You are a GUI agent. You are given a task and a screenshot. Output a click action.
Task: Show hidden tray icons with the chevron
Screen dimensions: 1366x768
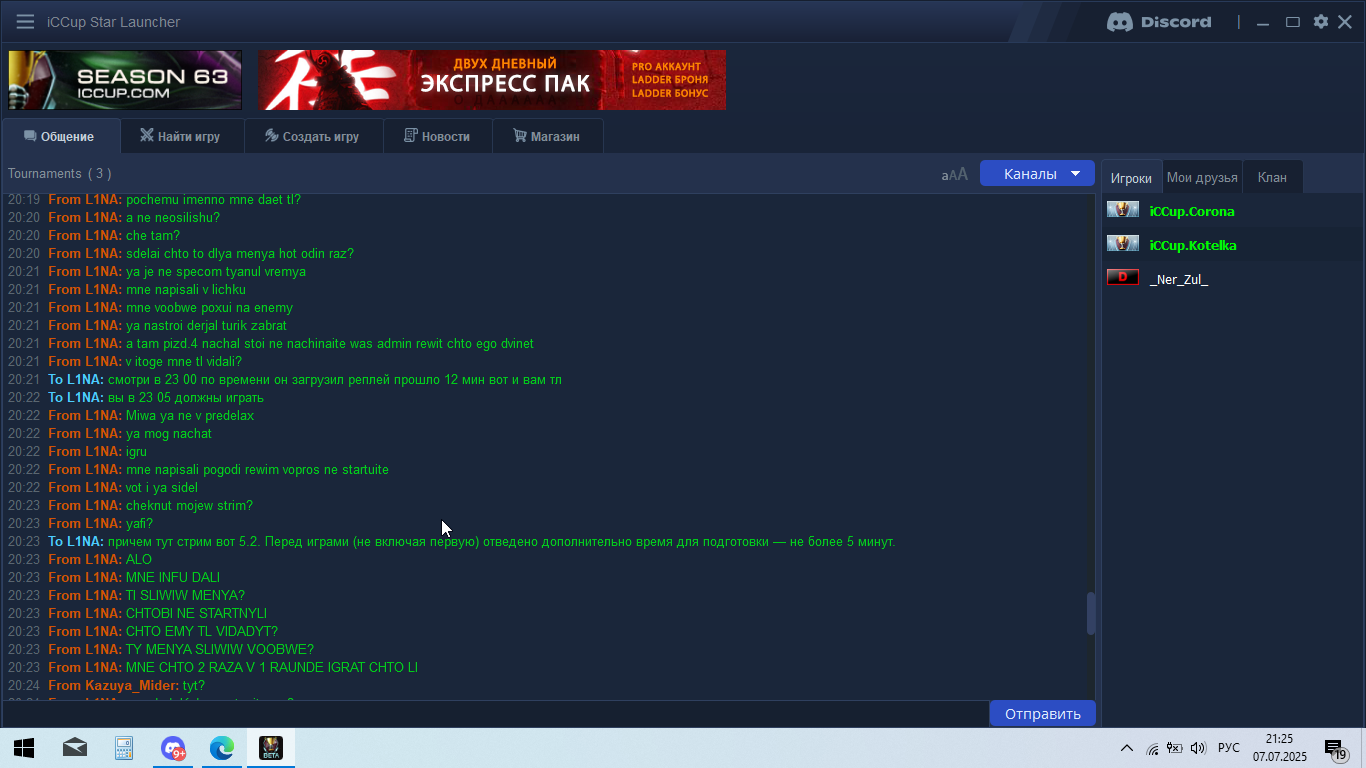(1127, 748)
